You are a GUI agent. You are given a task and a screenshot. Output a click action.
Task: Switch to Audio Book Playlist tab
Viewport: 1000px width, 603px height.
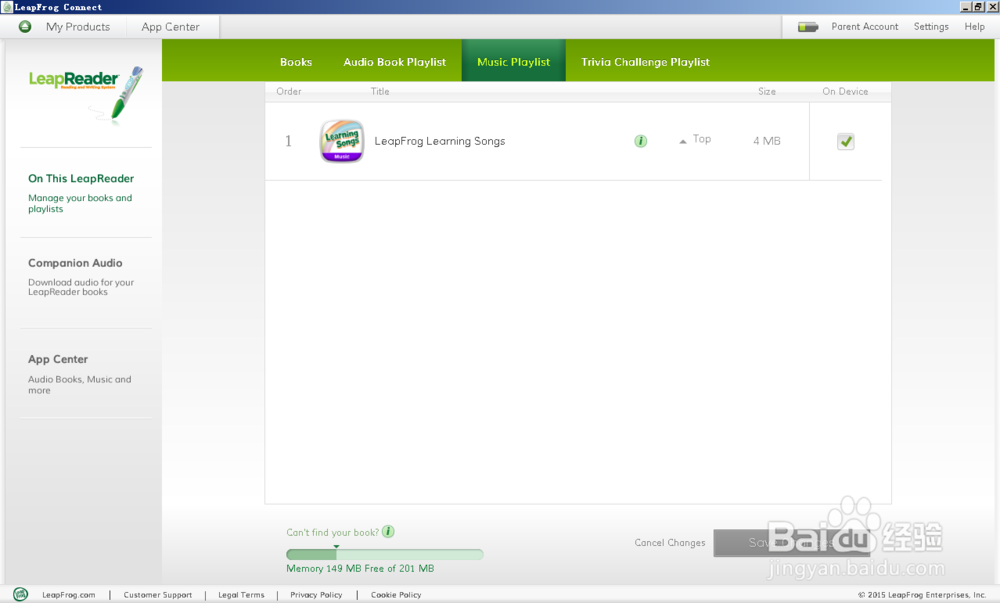tap(395, 62)
